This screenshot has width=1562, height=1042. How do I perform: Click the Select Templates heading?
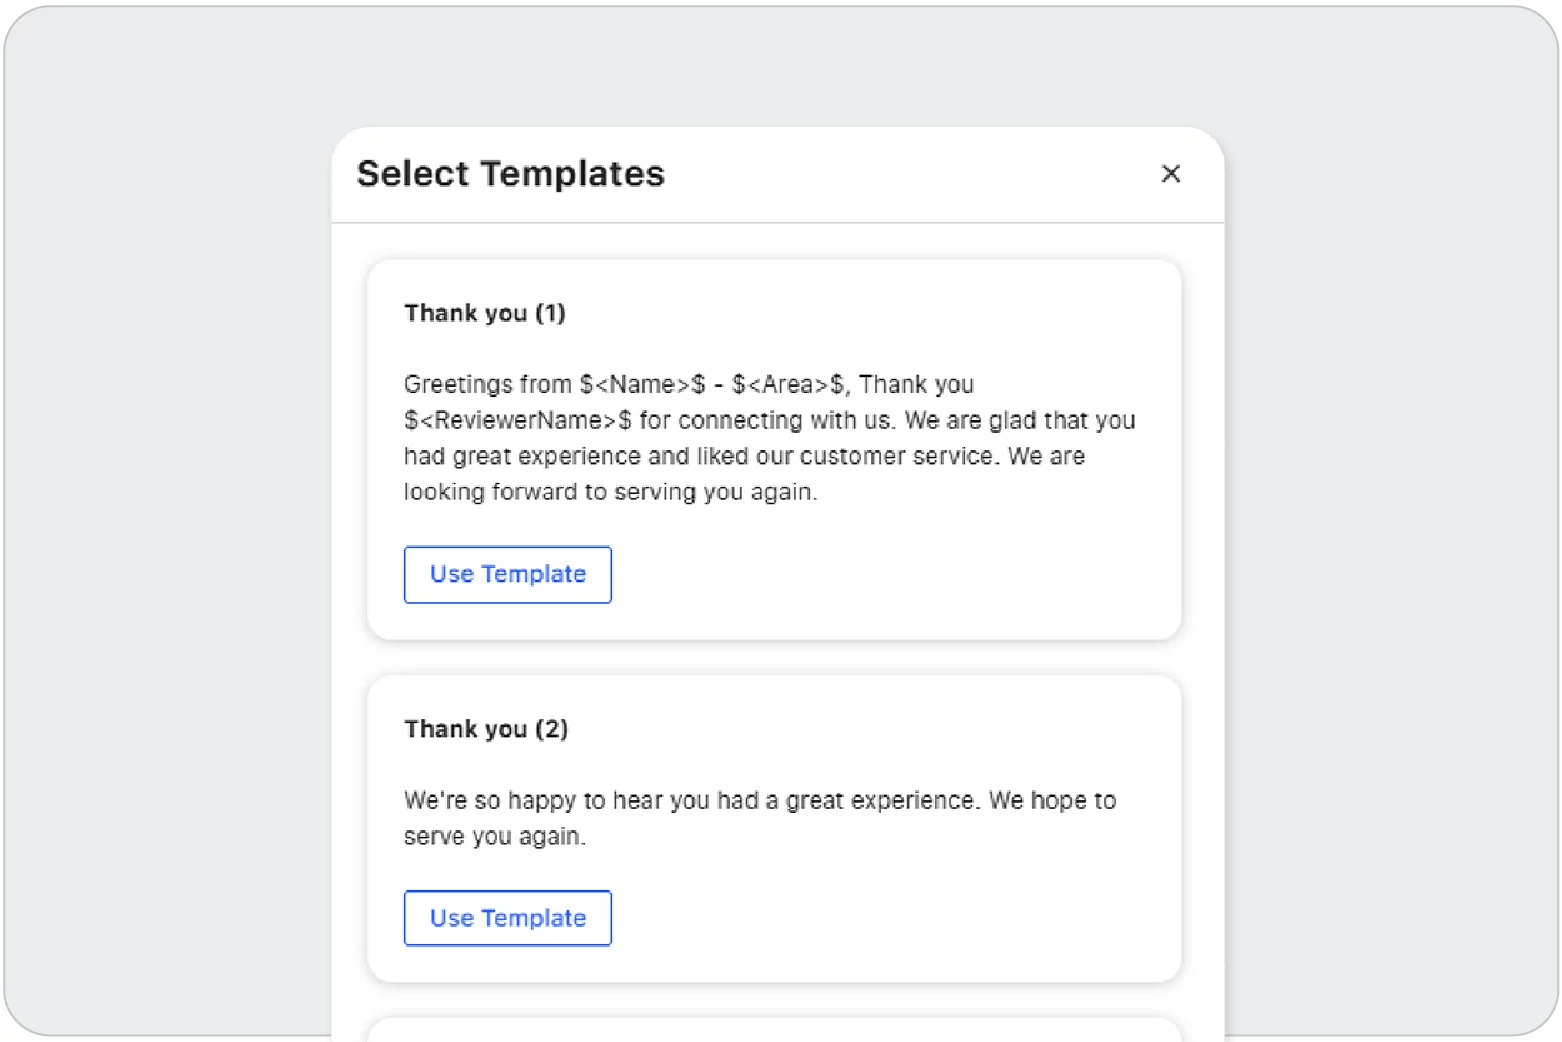point(510,174)
